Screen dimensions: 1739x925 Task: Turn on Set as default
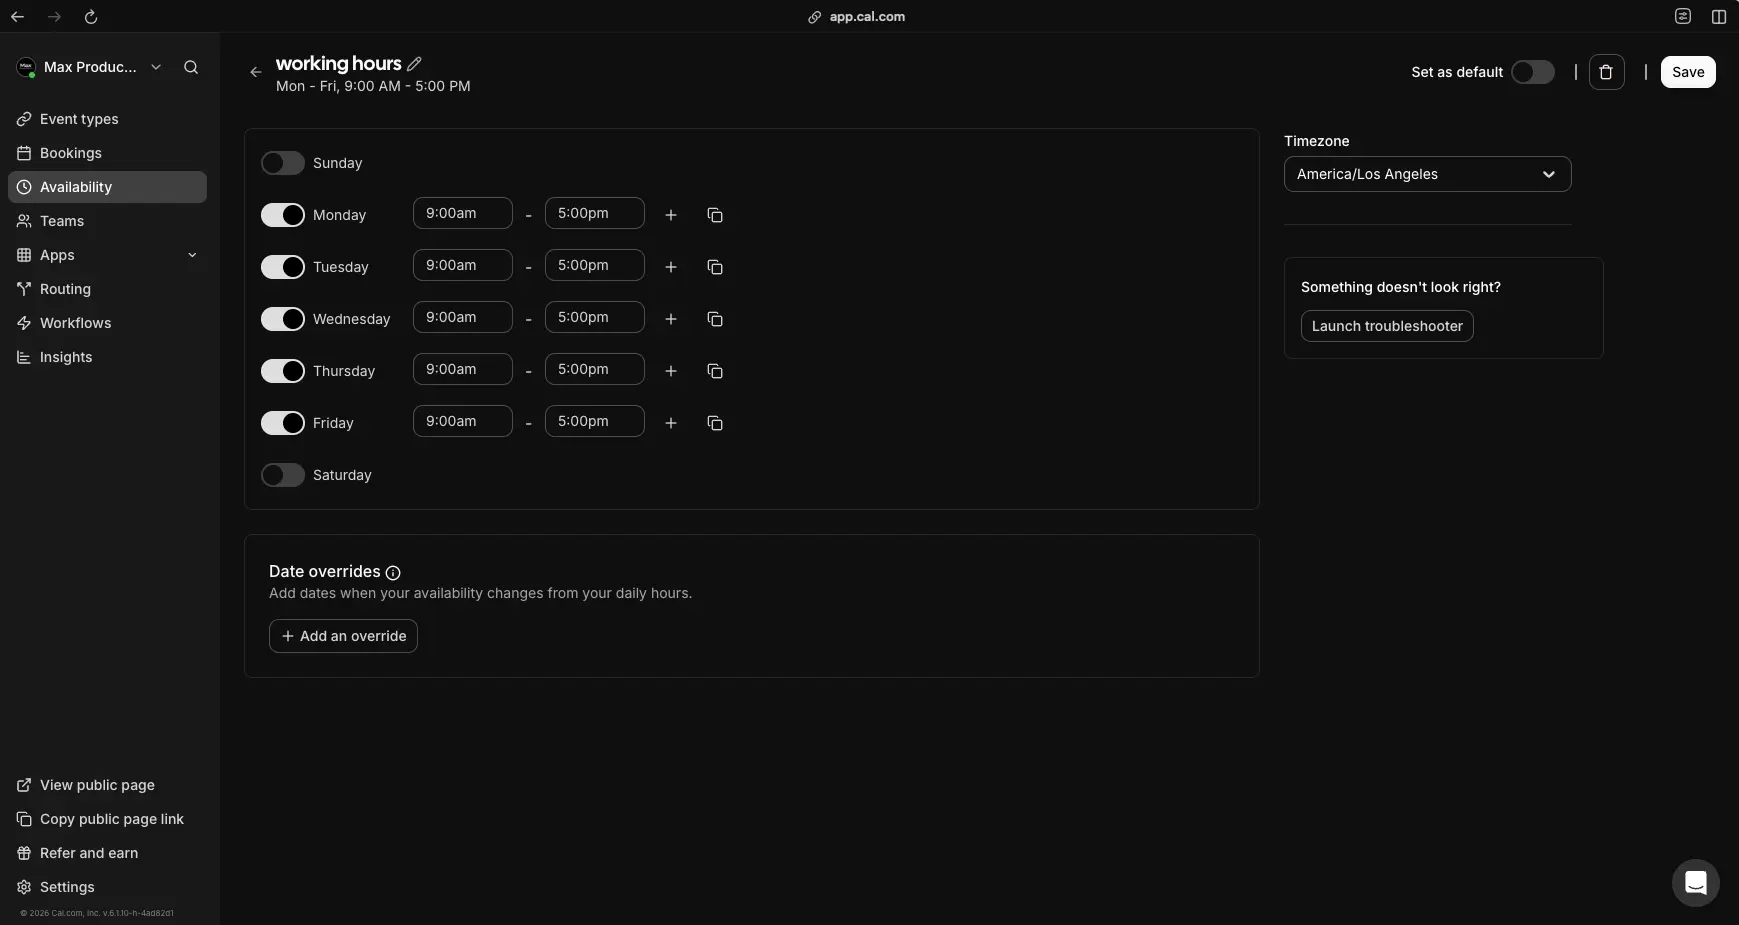click(x=1533, y=72)
